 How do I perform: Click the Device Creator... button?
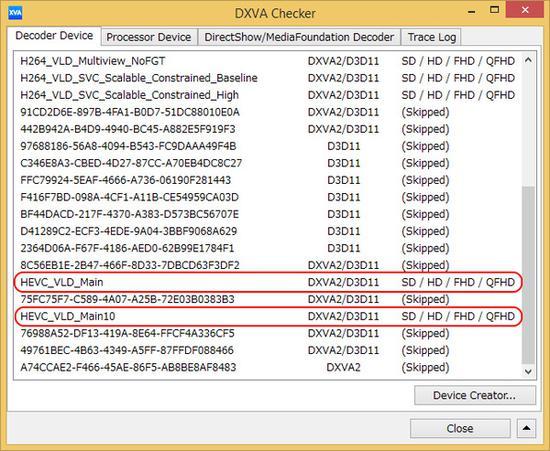(475, 395)
